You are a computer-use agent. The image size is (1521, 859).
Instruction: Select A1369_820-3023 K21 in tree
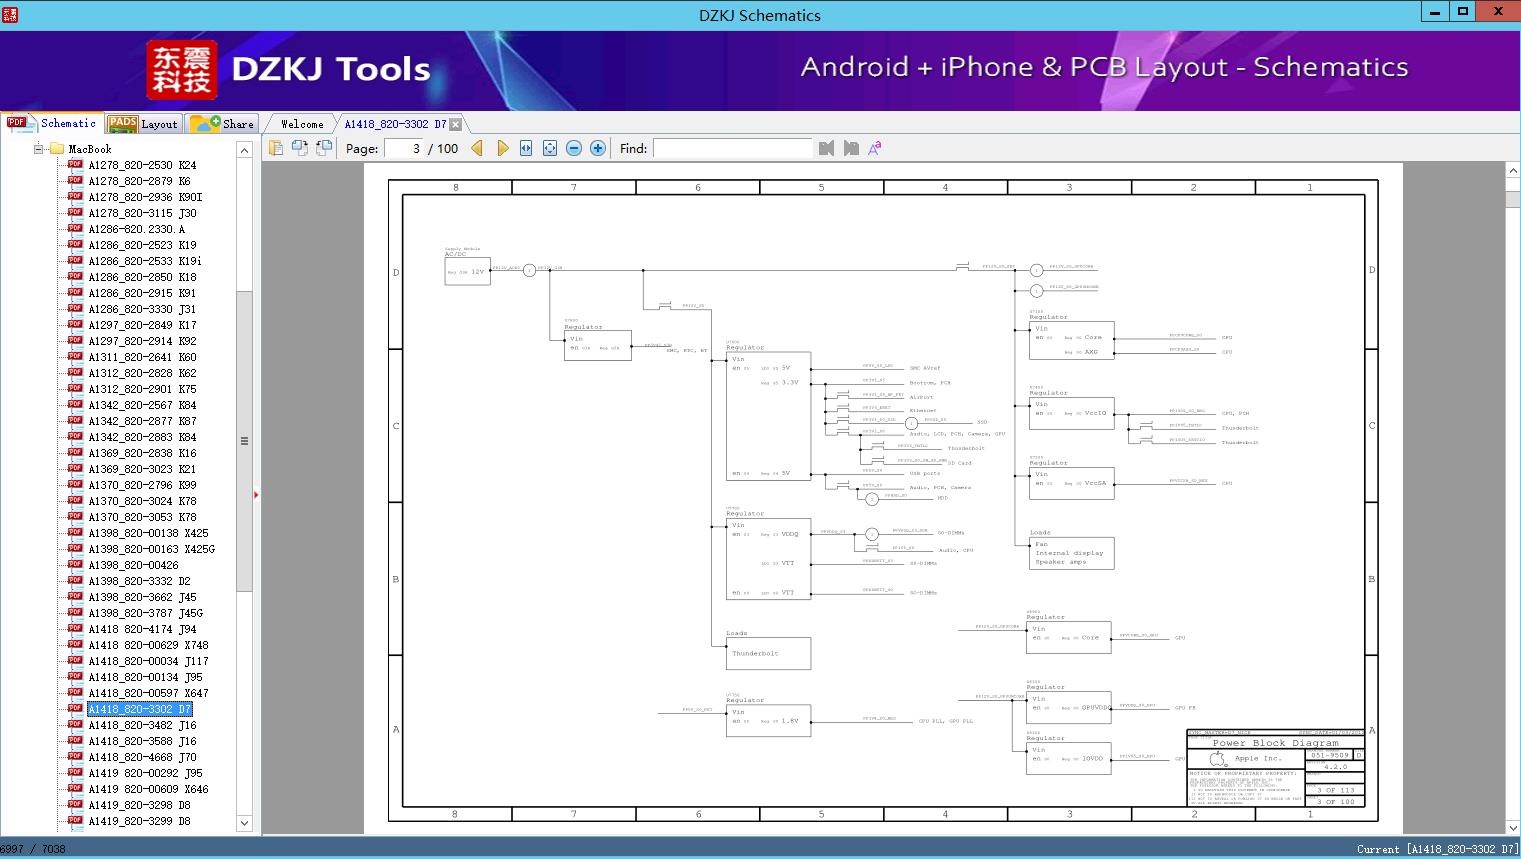142,469
